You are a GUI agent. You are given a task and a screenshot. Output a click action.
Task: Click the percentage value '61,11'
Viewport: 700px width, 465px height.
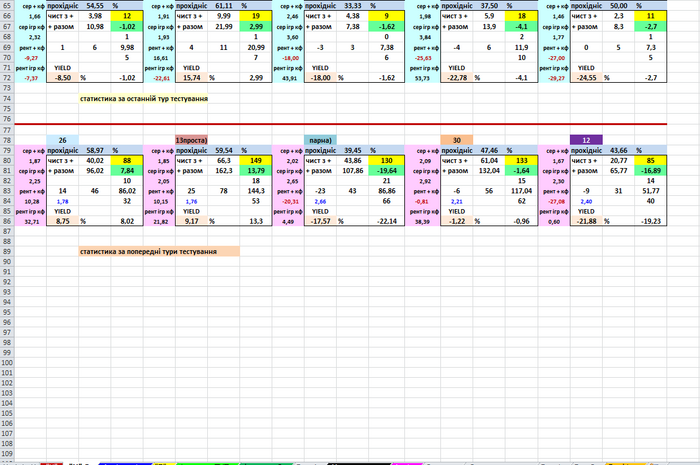[223, 6]
